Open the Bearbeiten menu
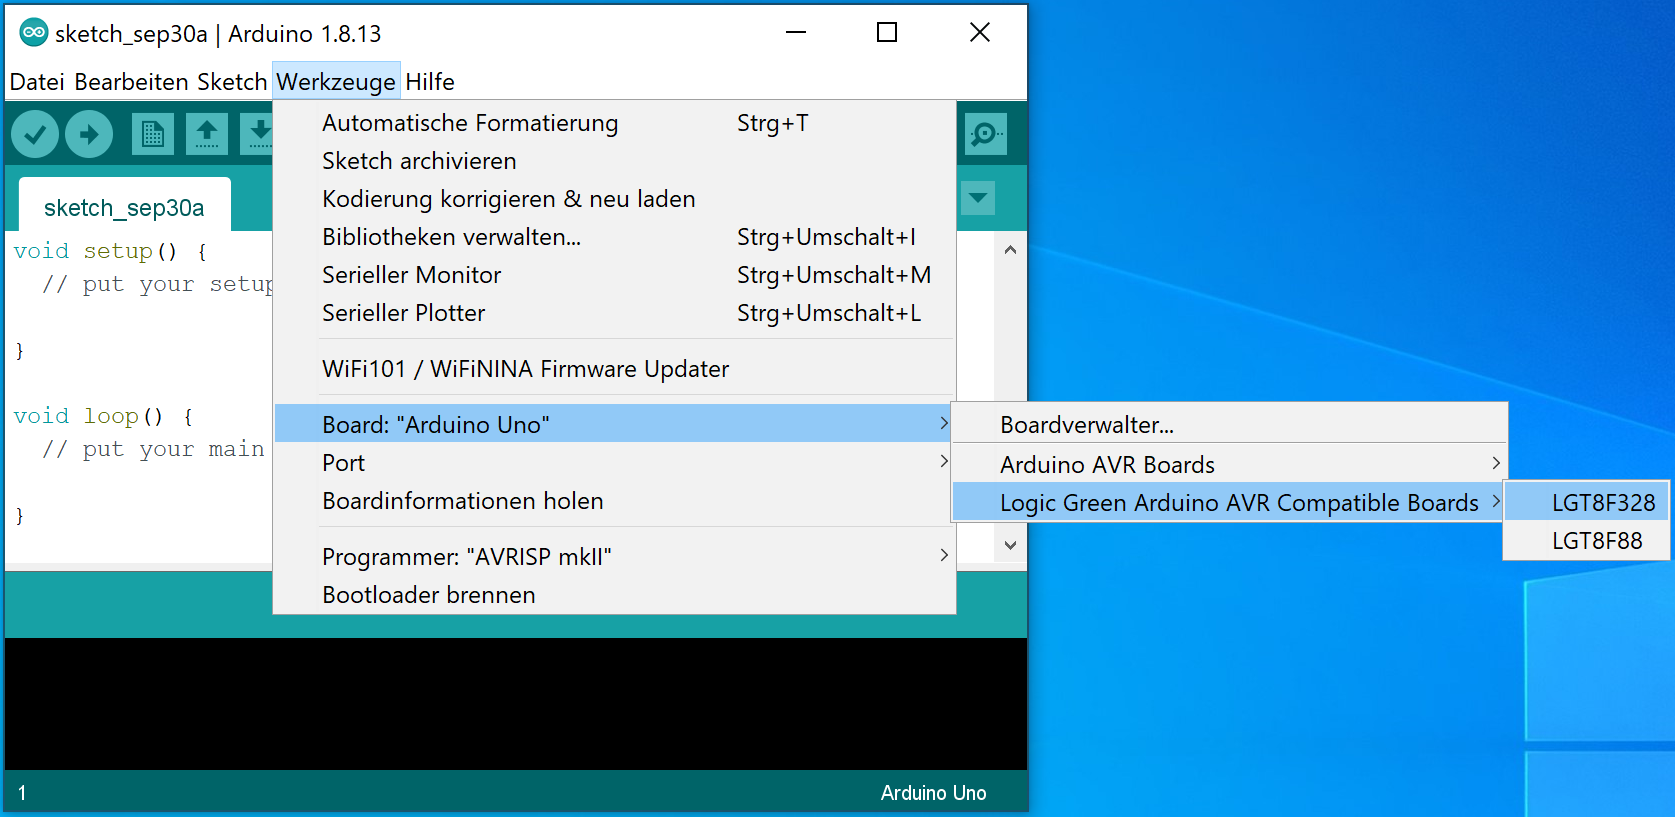The height and width of the screenshot is (817, 1675). coord(131,82)
